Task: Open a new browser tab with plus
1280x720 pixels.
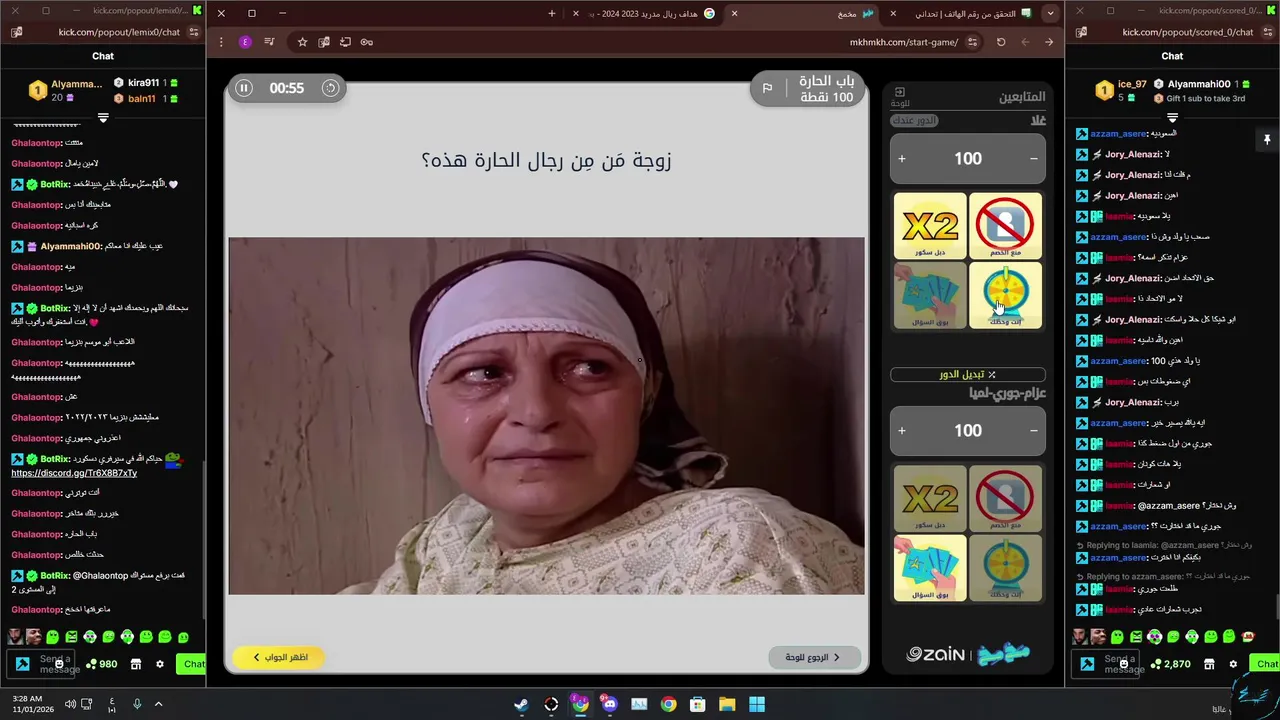Action: pyautogui.click(x=552, y=13)
